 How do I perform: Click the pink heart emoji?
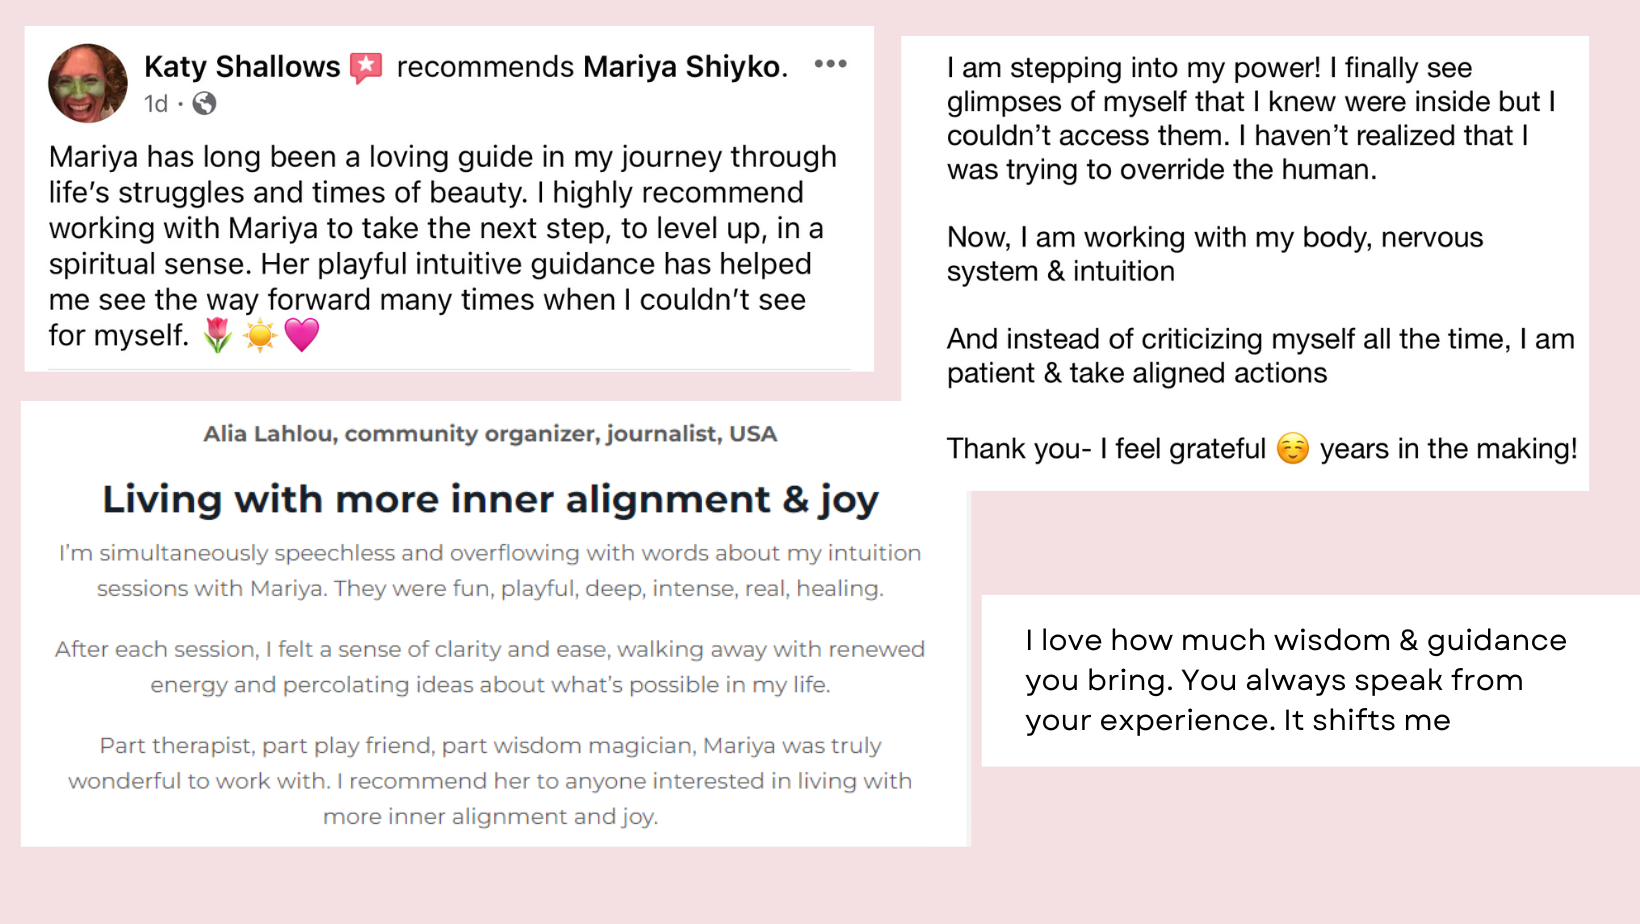[302, 335]
